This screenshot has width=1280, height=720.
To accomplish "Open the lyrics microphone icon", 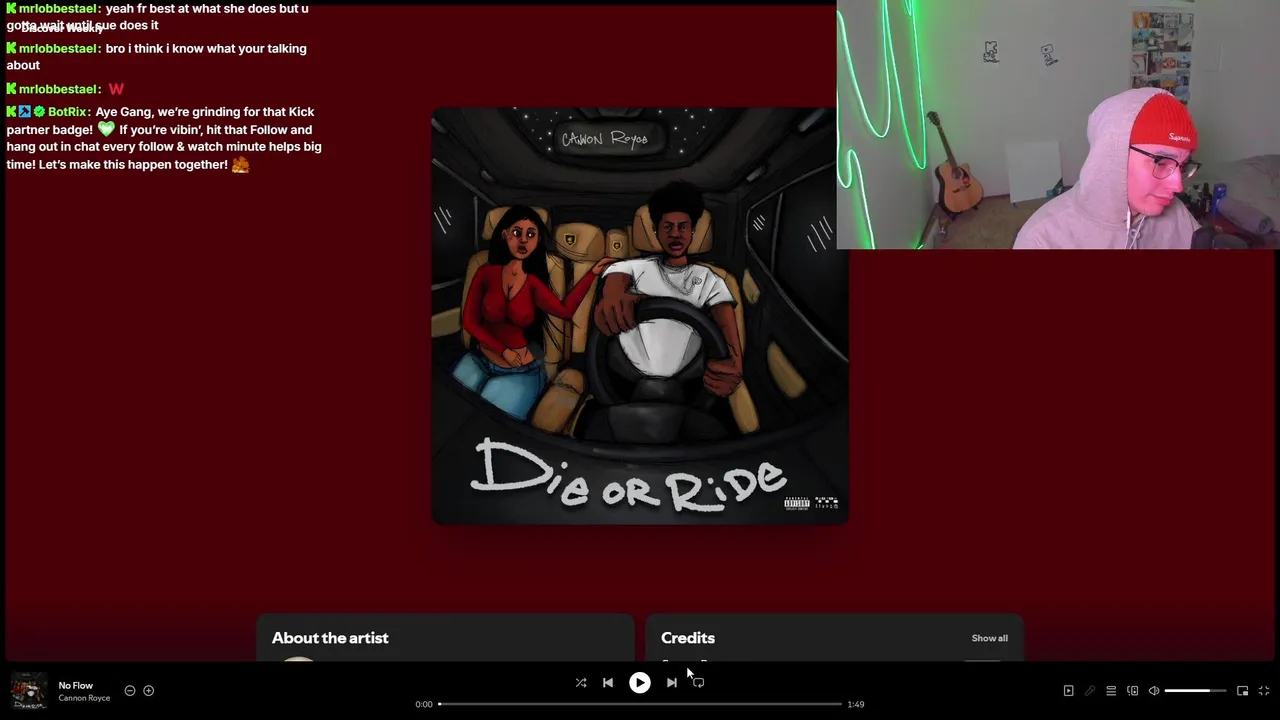I will (1090, 691).
